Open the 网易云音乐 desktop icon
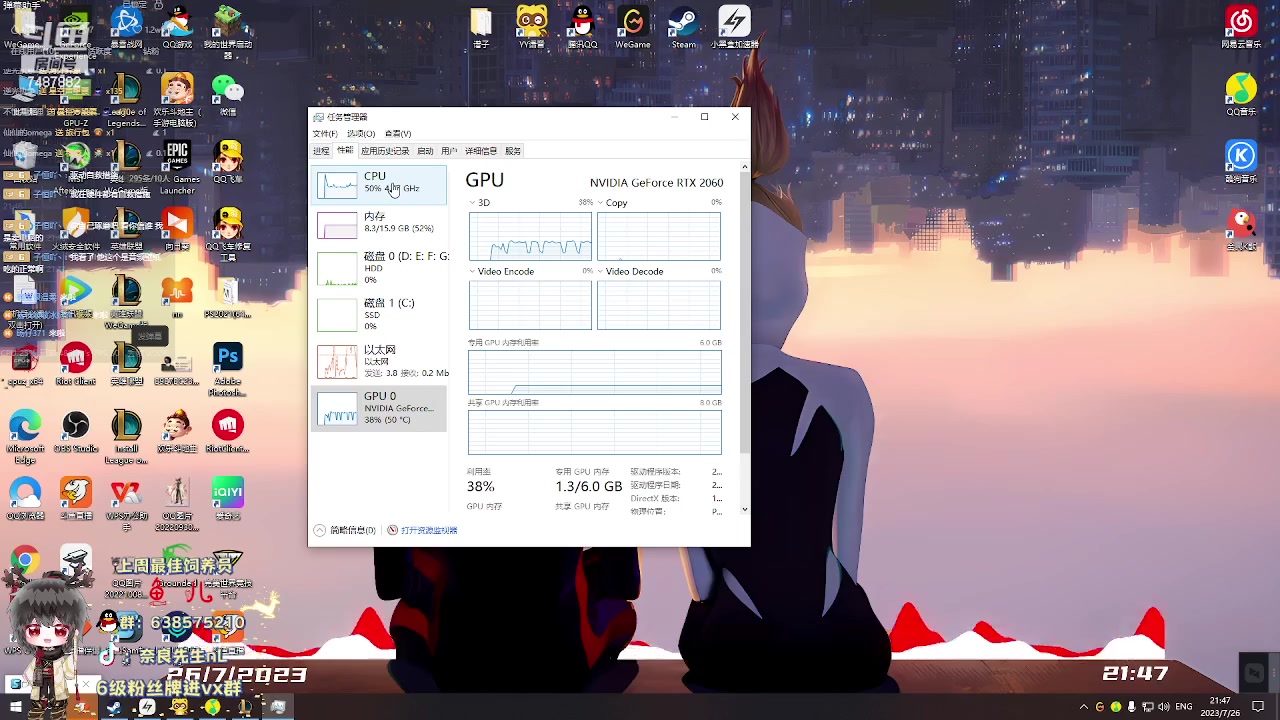This screenshot has height=720, width=1280. (1241, 27)
